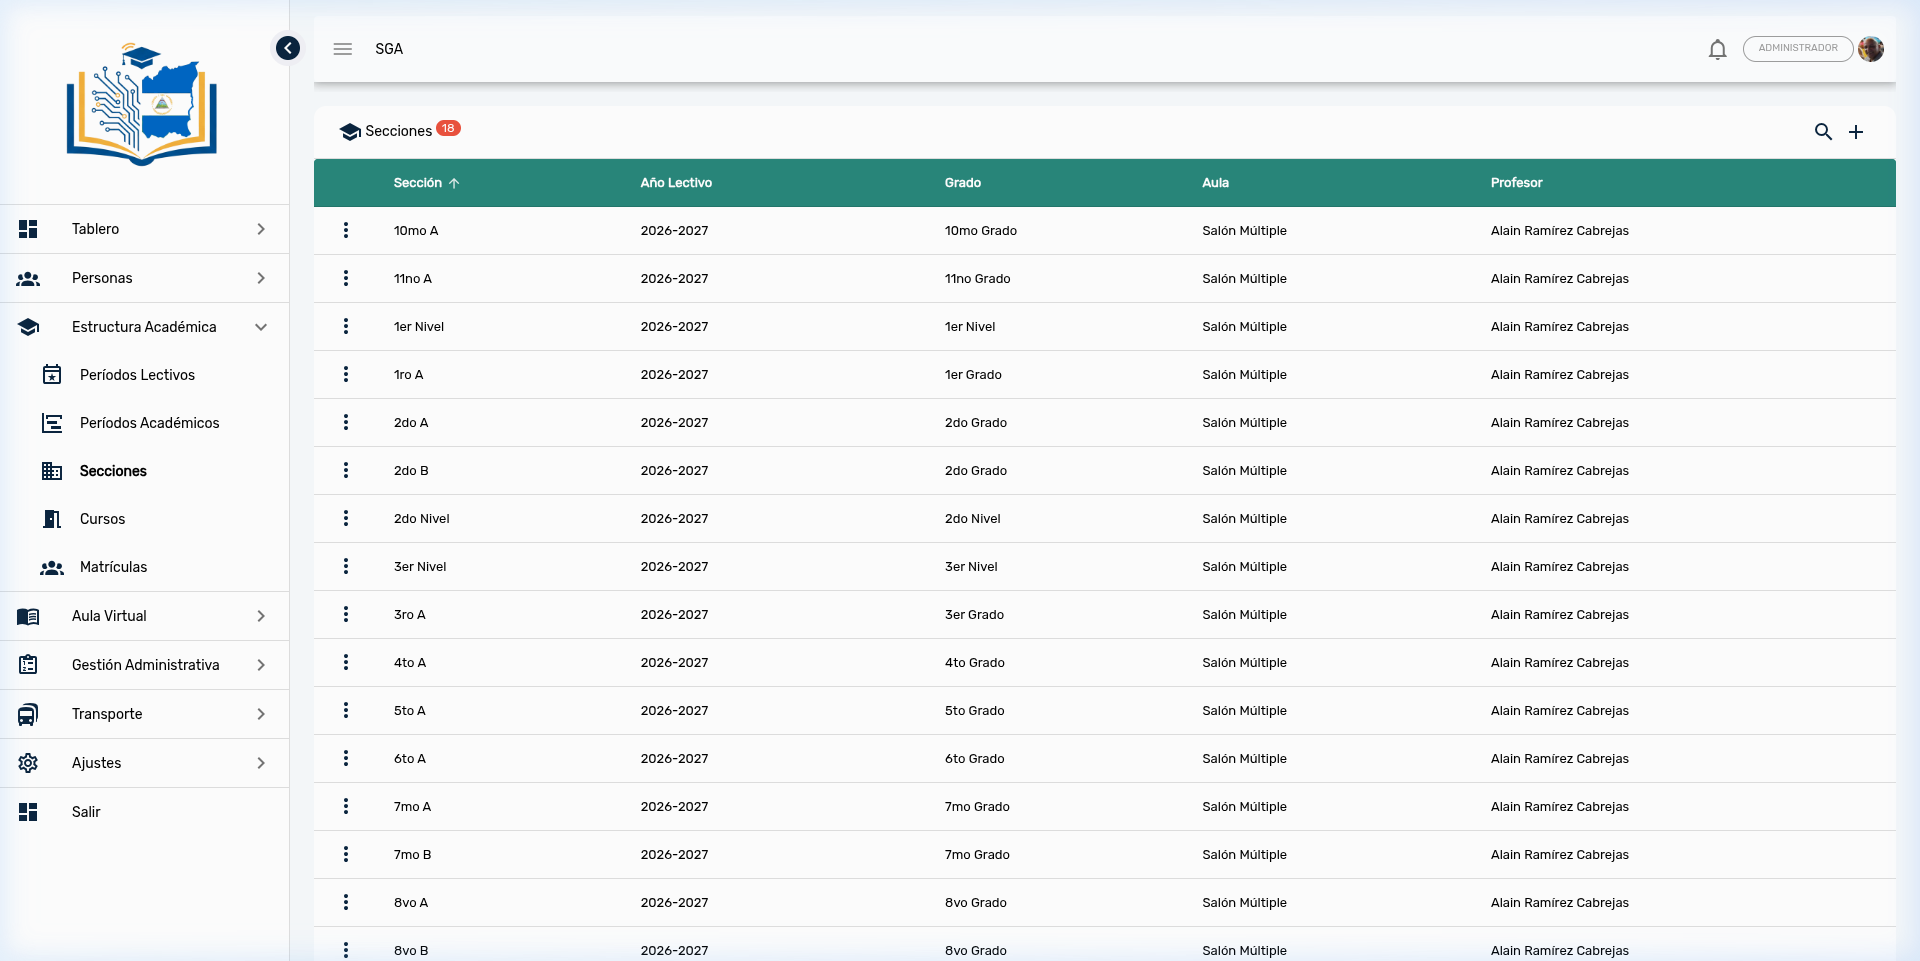This screenshot has height=961, width=1920.
Task: Open Períodos Lectivos in the sidebar
Action: click(137, 375)
